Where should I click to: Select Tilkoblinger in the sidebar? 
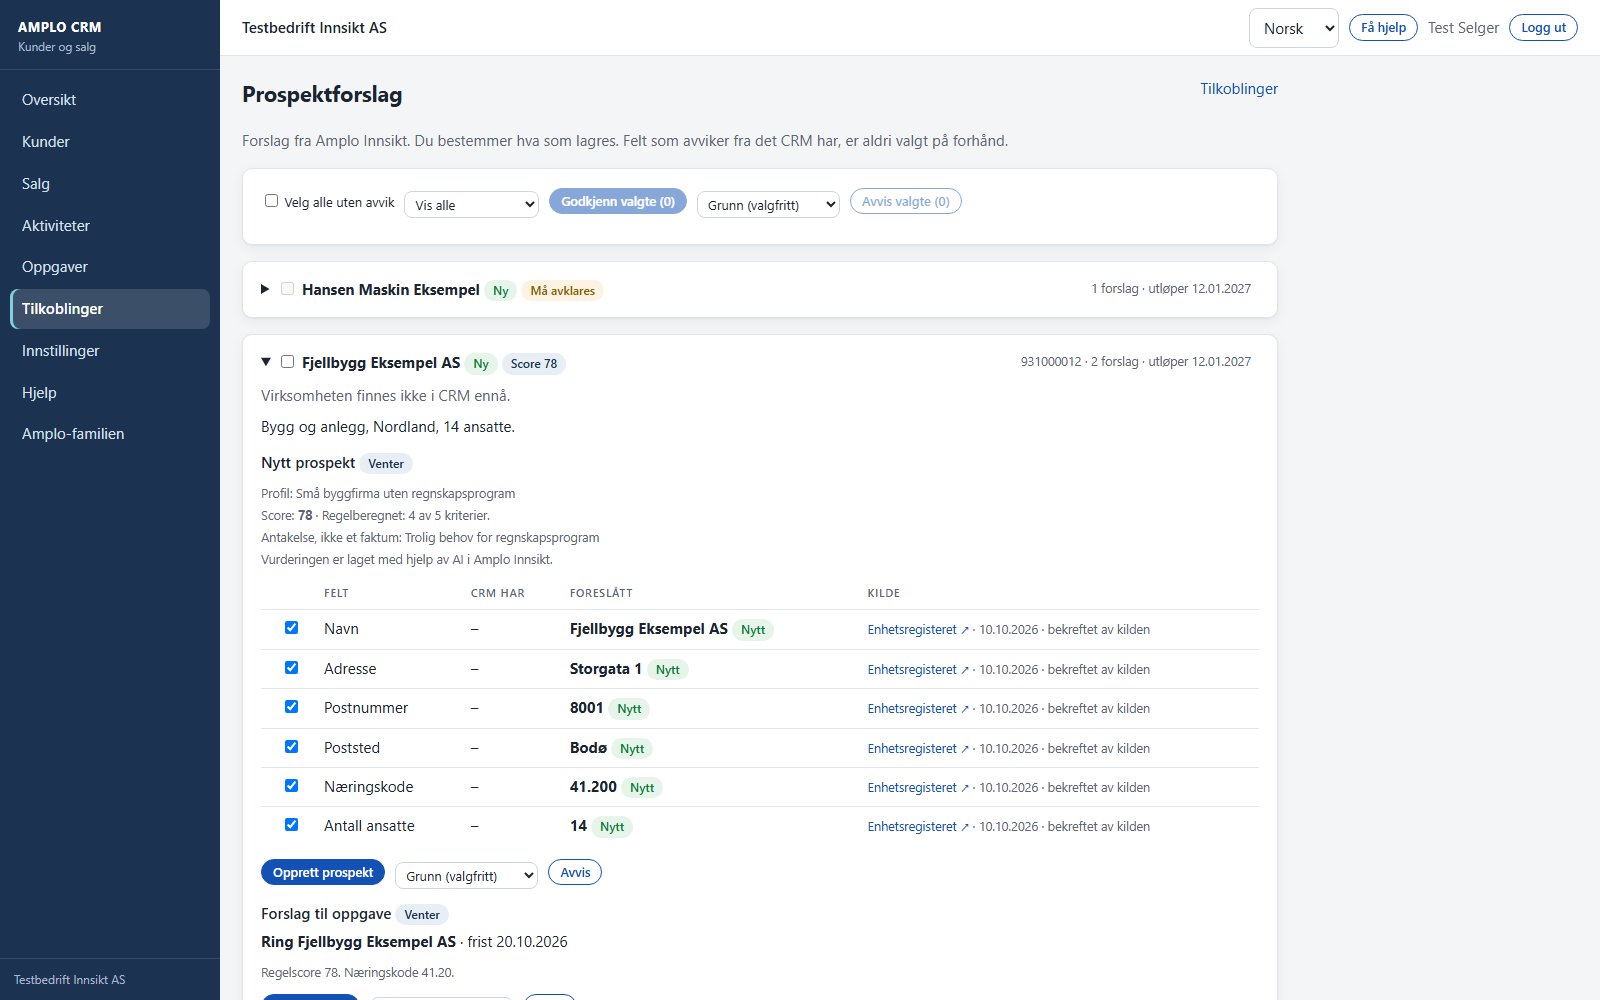(x=110, y=309)
